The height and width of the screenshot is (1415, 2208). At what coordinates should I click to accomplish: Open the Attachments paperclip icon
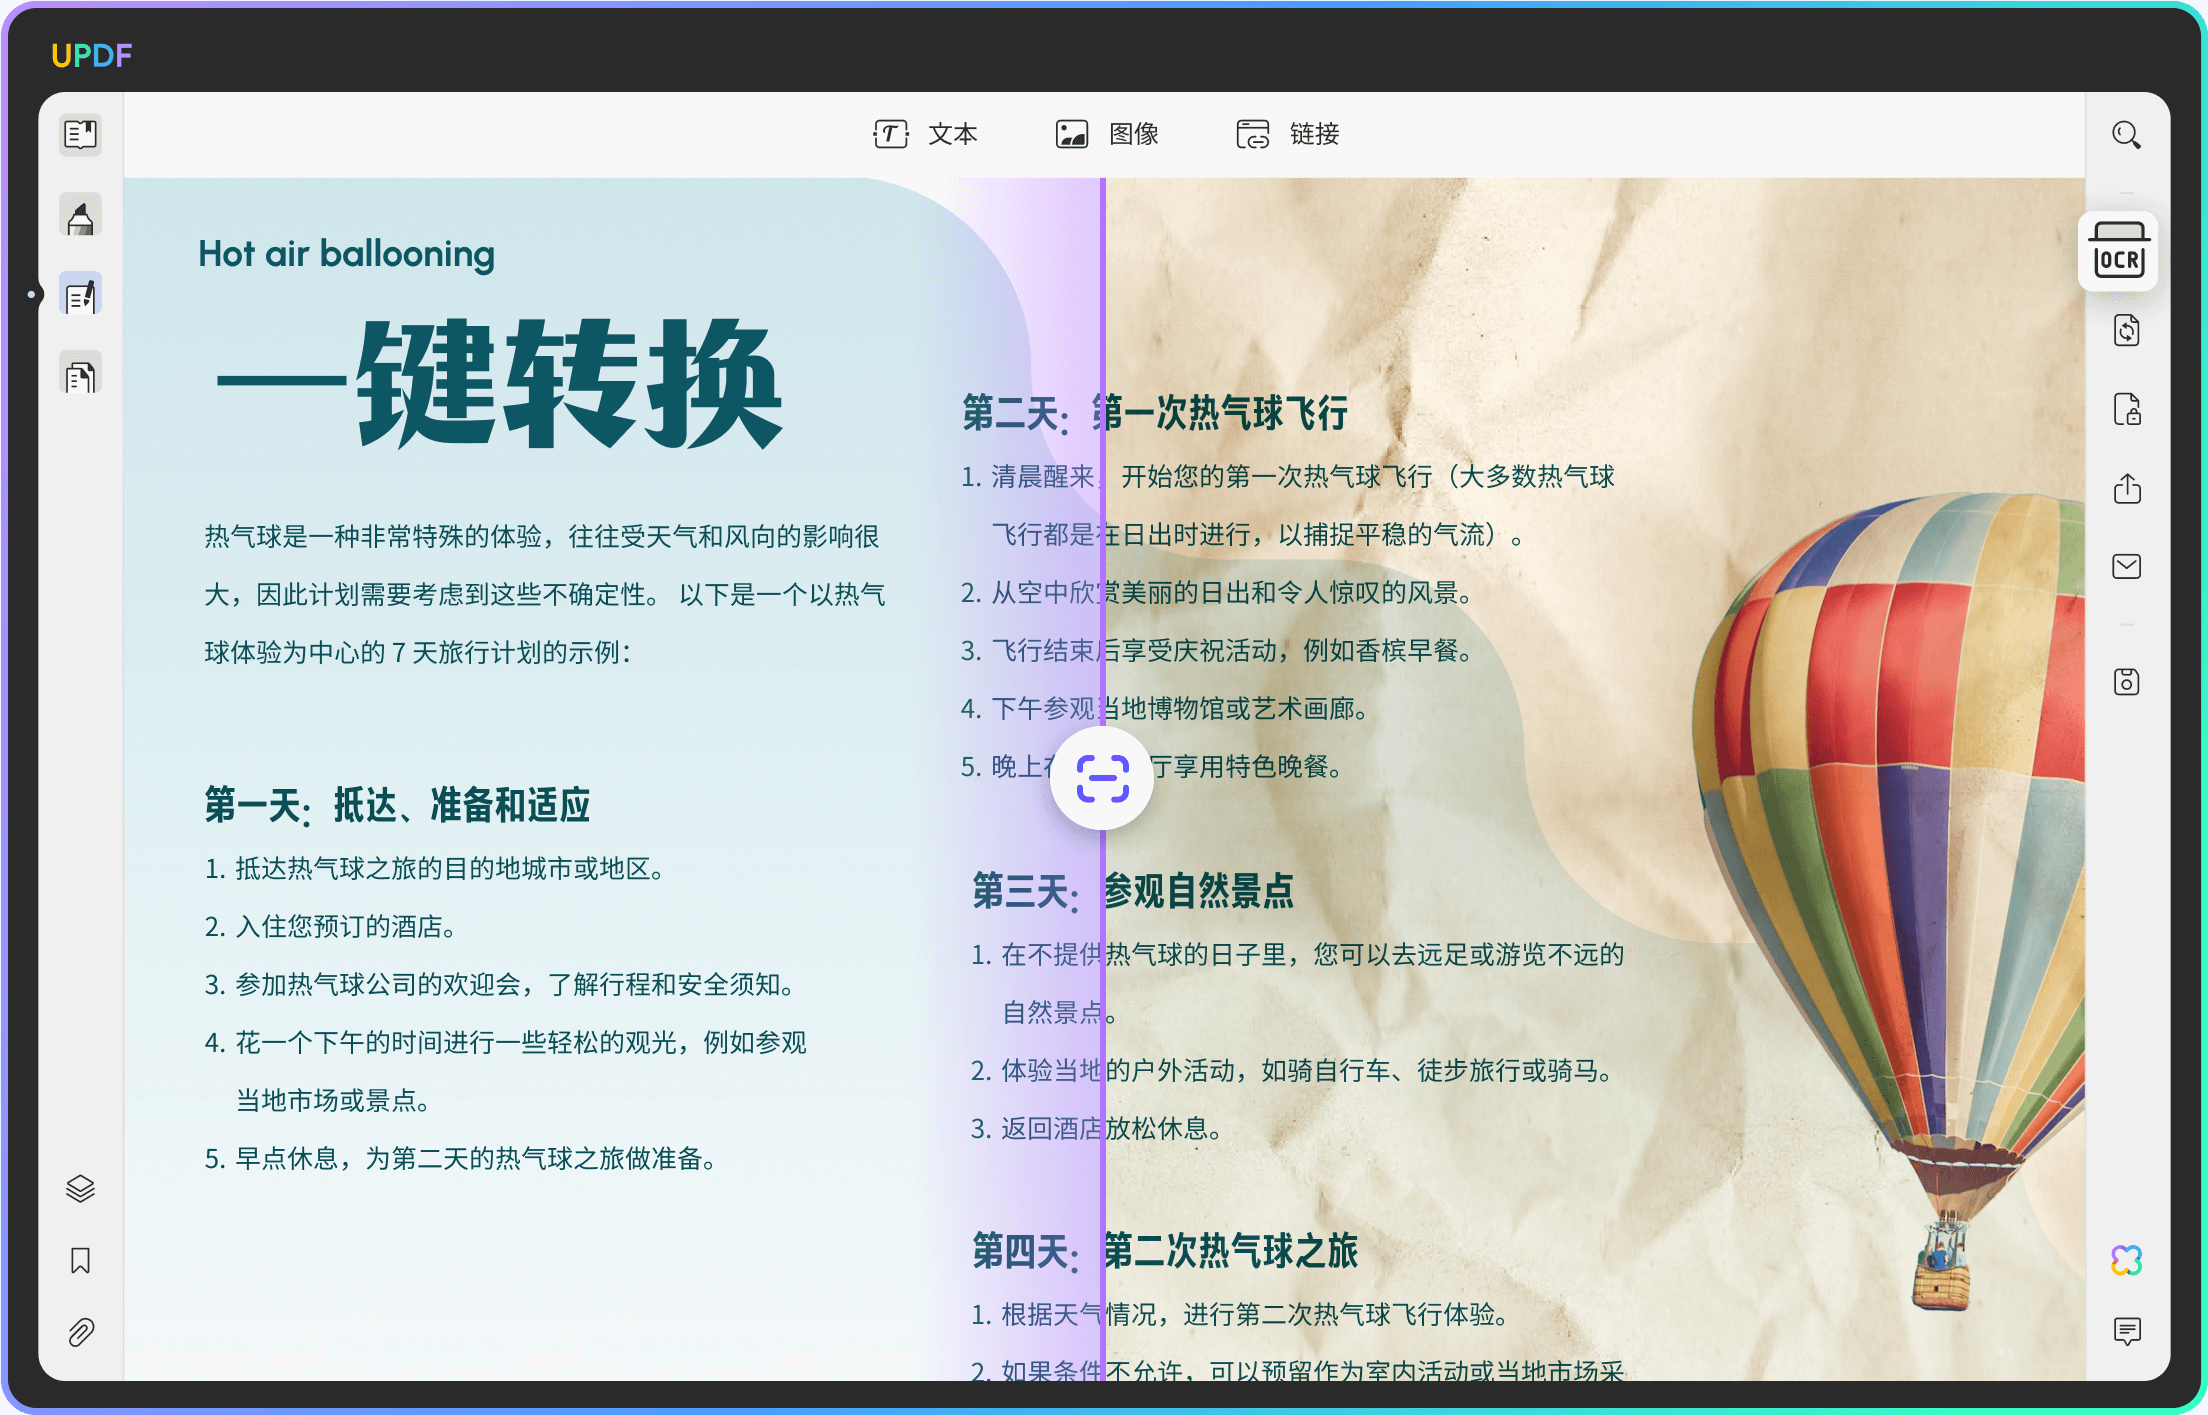(x=80, y=1332)
